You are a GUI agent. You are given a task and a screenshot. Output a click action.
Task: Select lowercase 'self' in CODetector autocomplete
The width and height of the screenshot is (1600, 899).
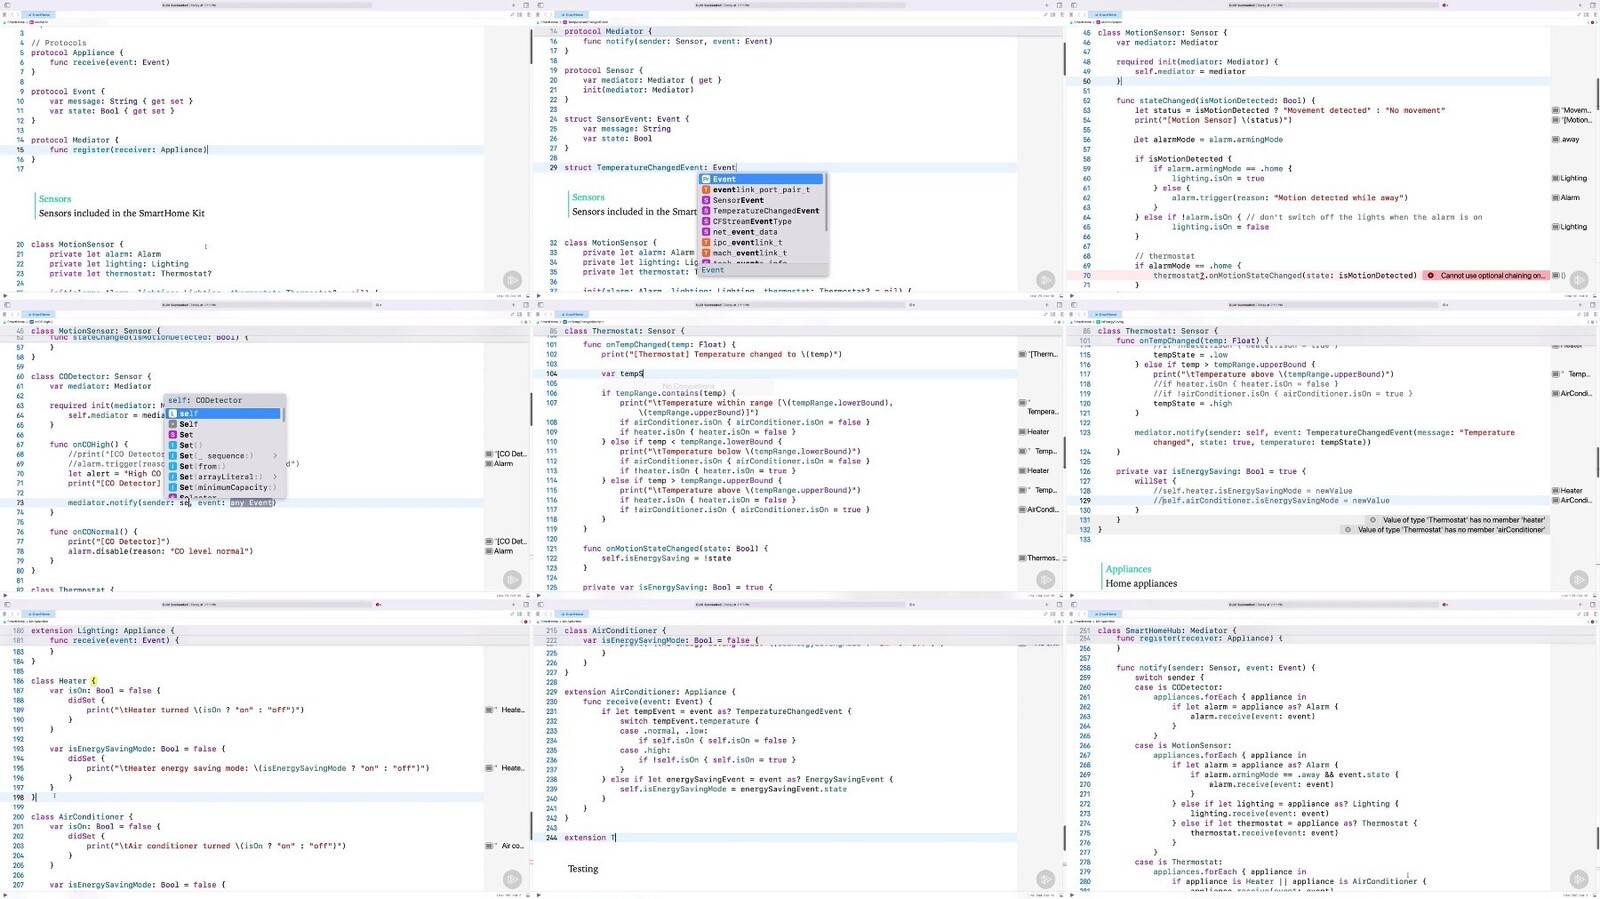click(x=224, y=413)
